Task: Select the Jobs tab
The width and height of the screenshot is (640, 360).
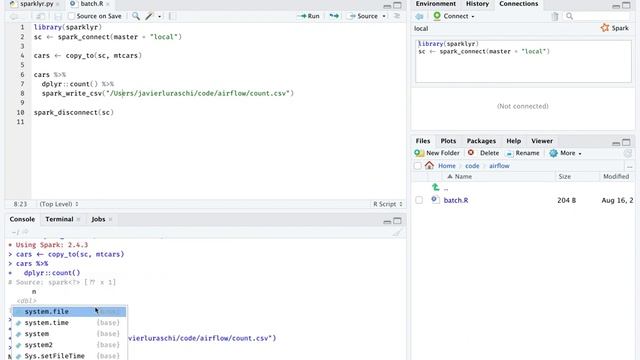Action: [x=98, y=219]
